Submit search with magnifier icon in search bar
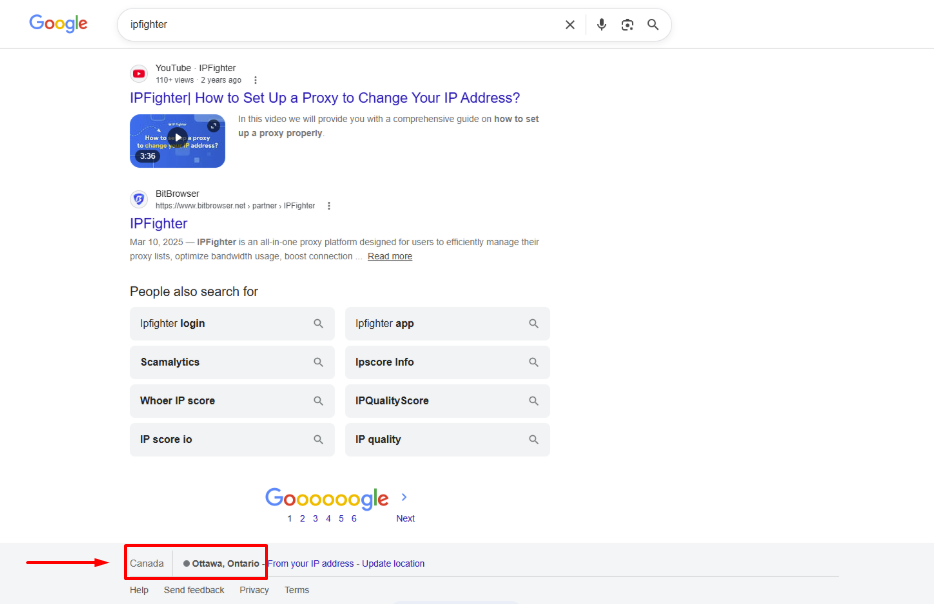The height and width of the screenshot is (604, 934). point(653,24)
